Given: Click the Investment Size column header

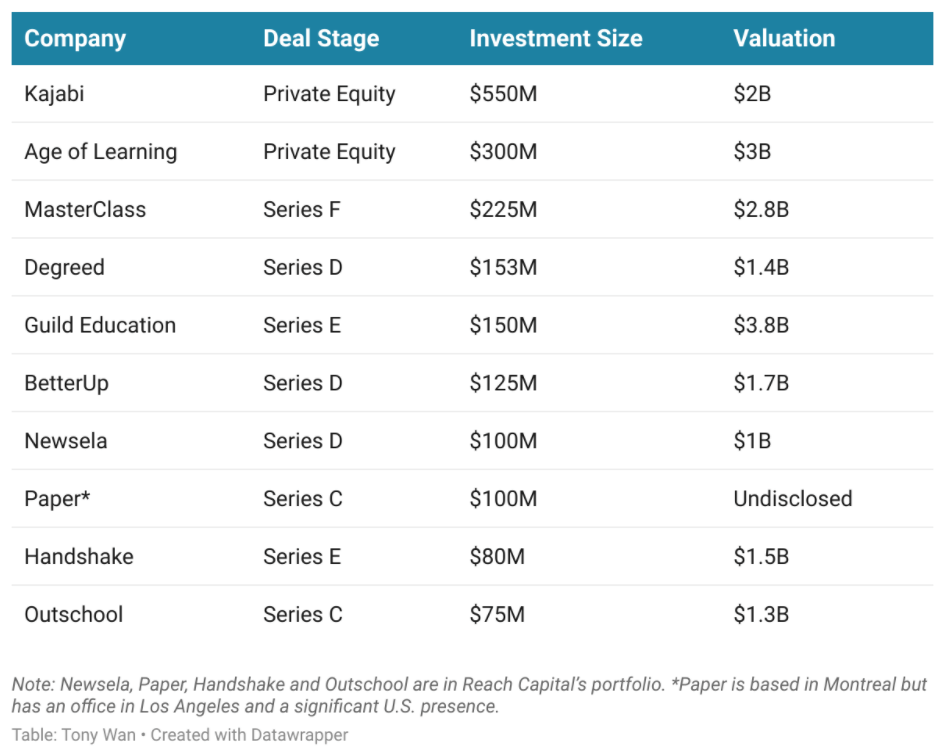Looking at the screenshot, I should coord(555,39).
